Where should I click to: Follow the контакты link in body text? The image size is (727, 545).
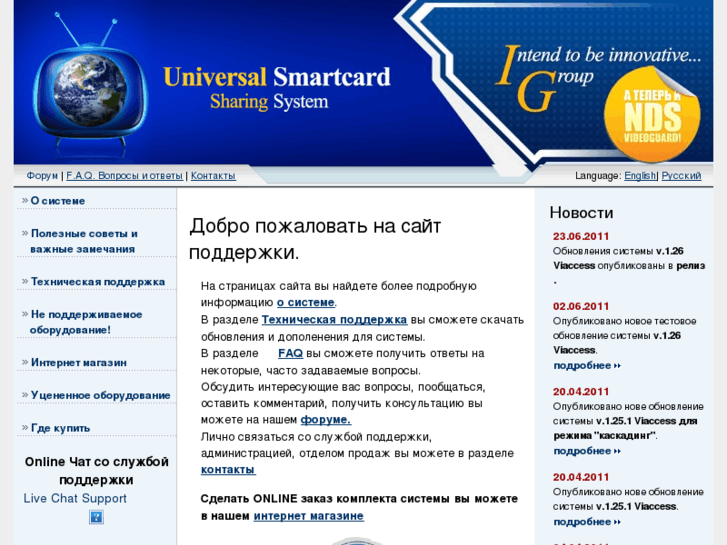228,469
